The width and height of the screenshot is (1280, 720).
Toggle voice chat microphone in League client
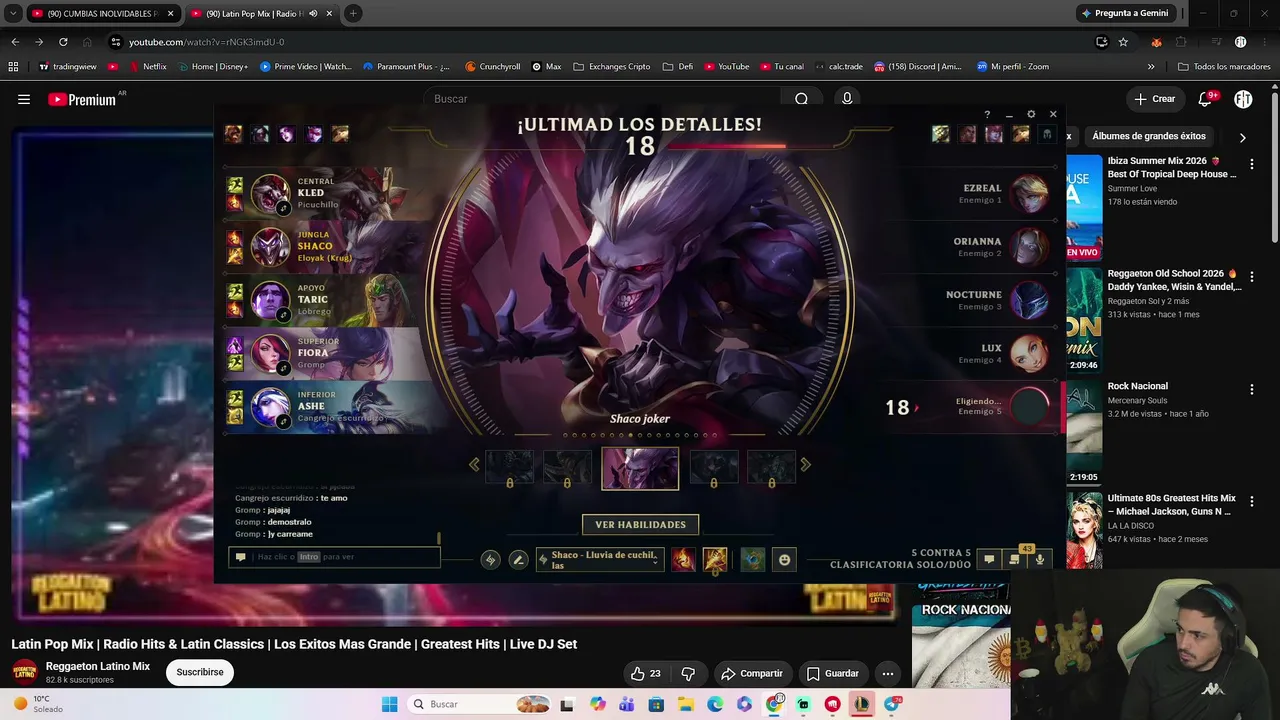click(x=1040, y=560)
